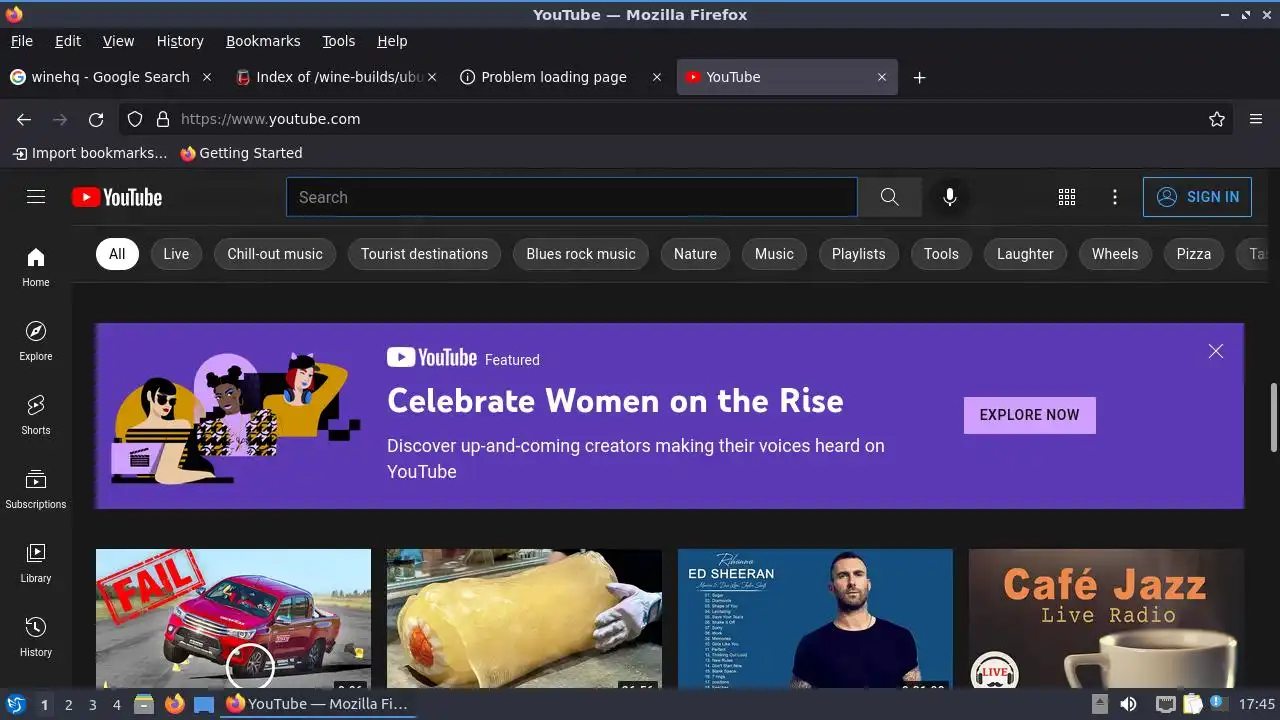Open the Ed Sheeran playlist video thumbnail
The image size is (1280, 720).
[815, 618]
